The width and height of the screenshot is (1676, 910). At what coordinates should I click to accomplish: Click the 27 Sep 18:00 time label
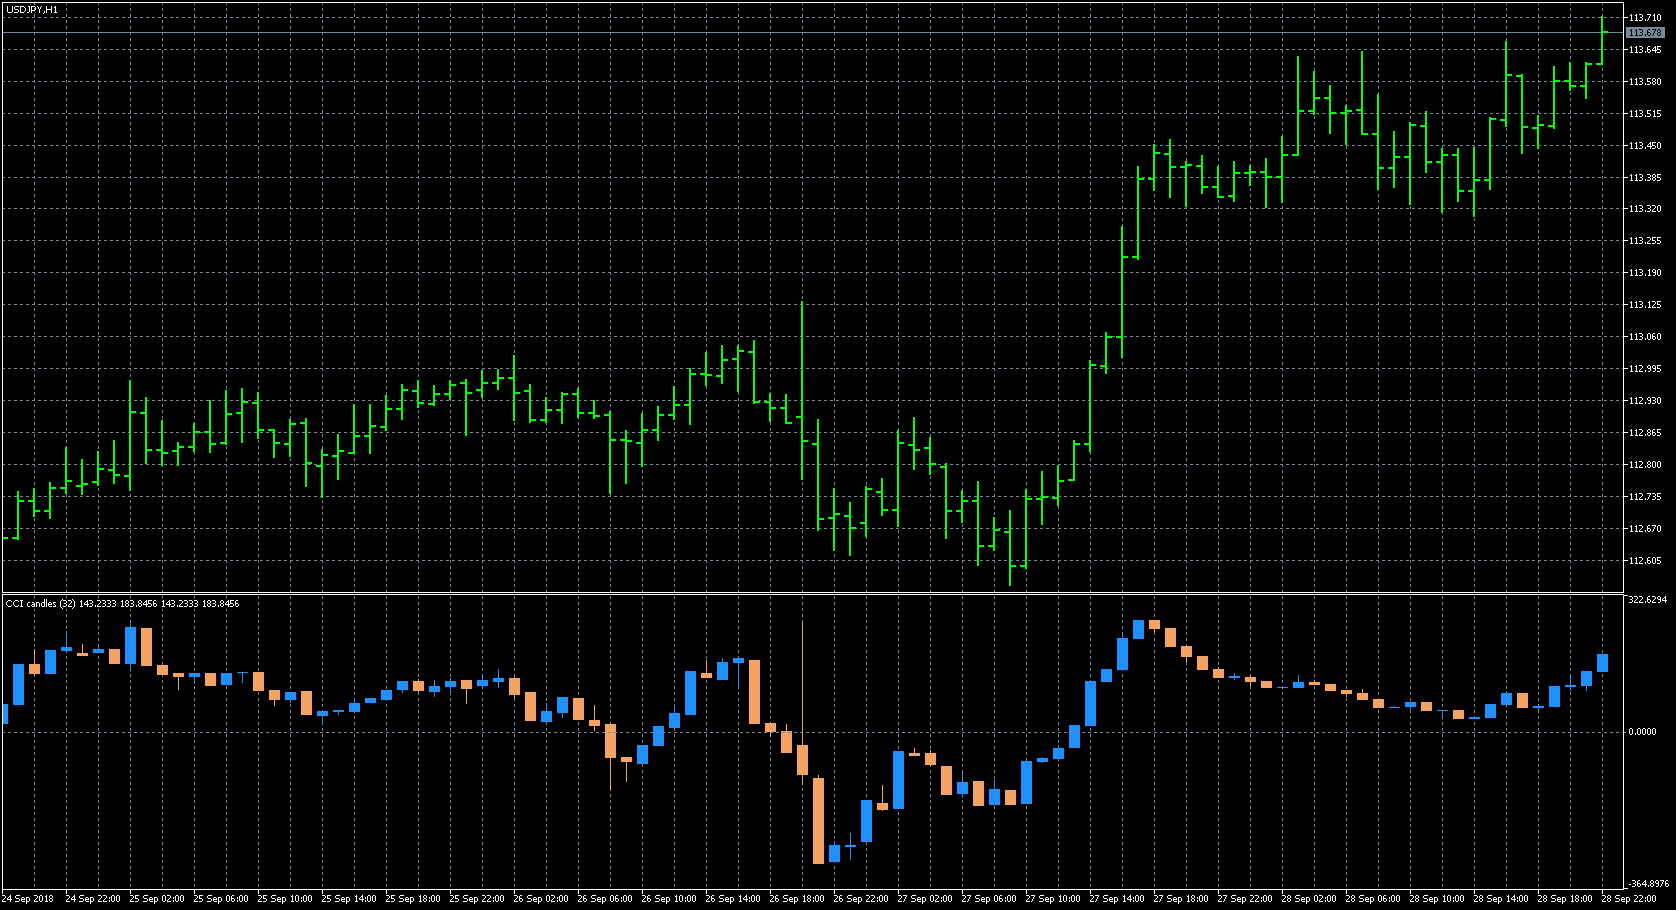point(1181,899)
